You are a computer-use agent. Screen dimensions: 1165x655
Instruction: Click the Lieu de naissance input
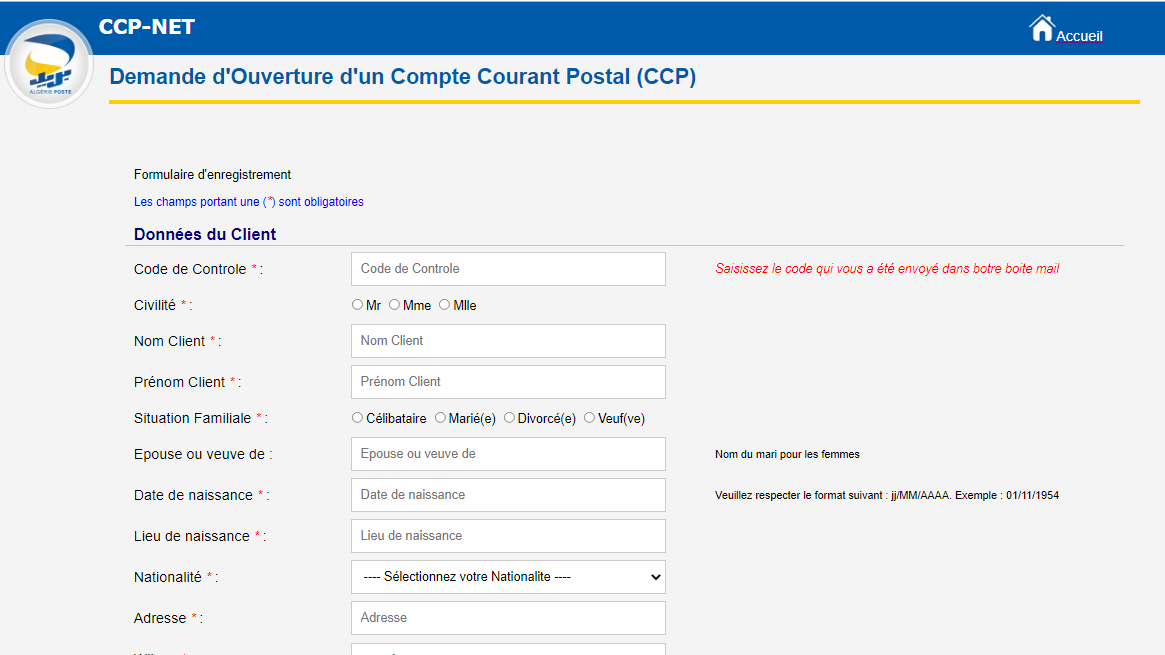coord(508,536)
